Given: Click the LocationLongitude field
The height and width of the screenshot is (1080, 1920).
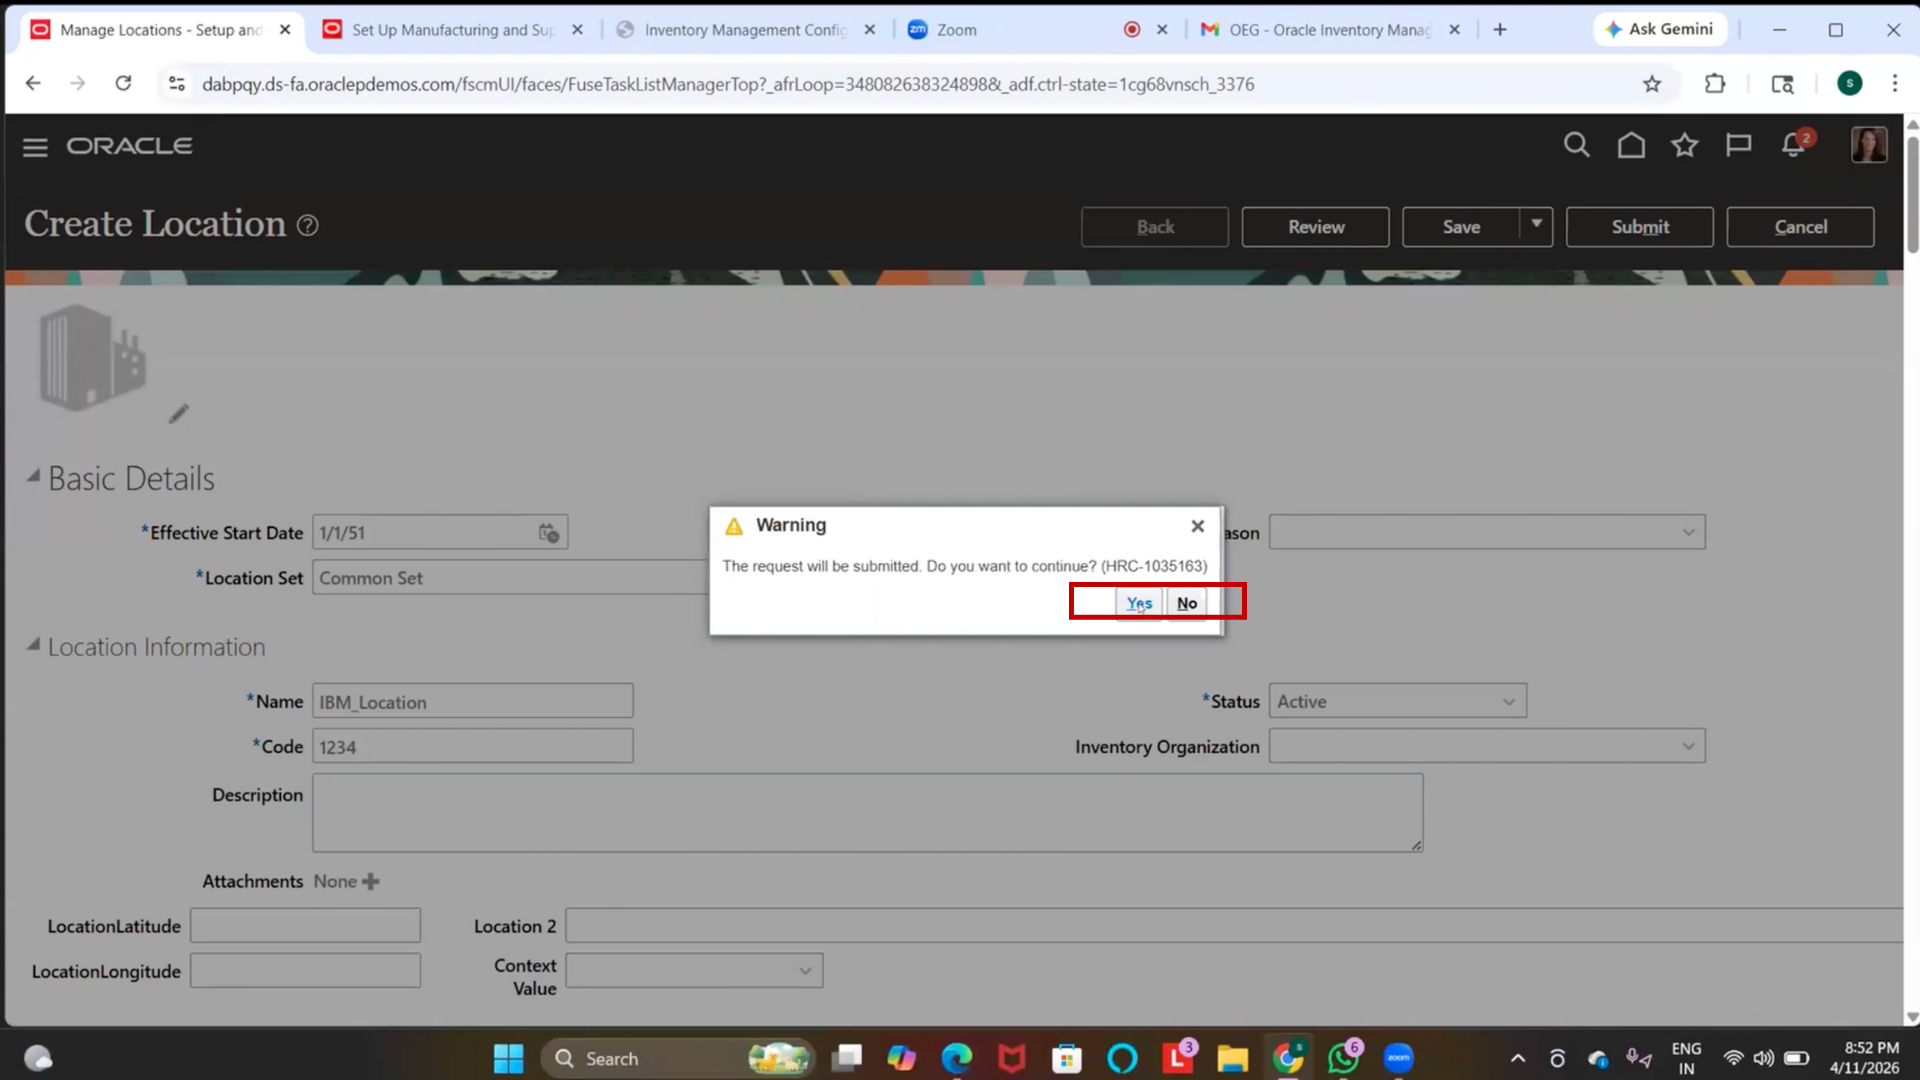Looking at the screenshot, I should click(305, 970).
